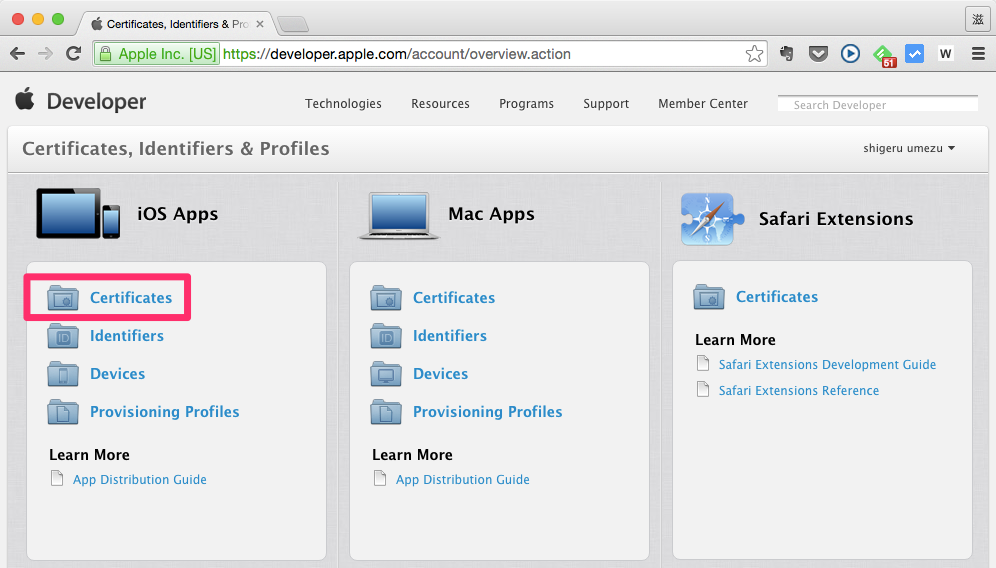996x568 pixels.
Task: Open the Resources menu
Action: coord(440,104)
